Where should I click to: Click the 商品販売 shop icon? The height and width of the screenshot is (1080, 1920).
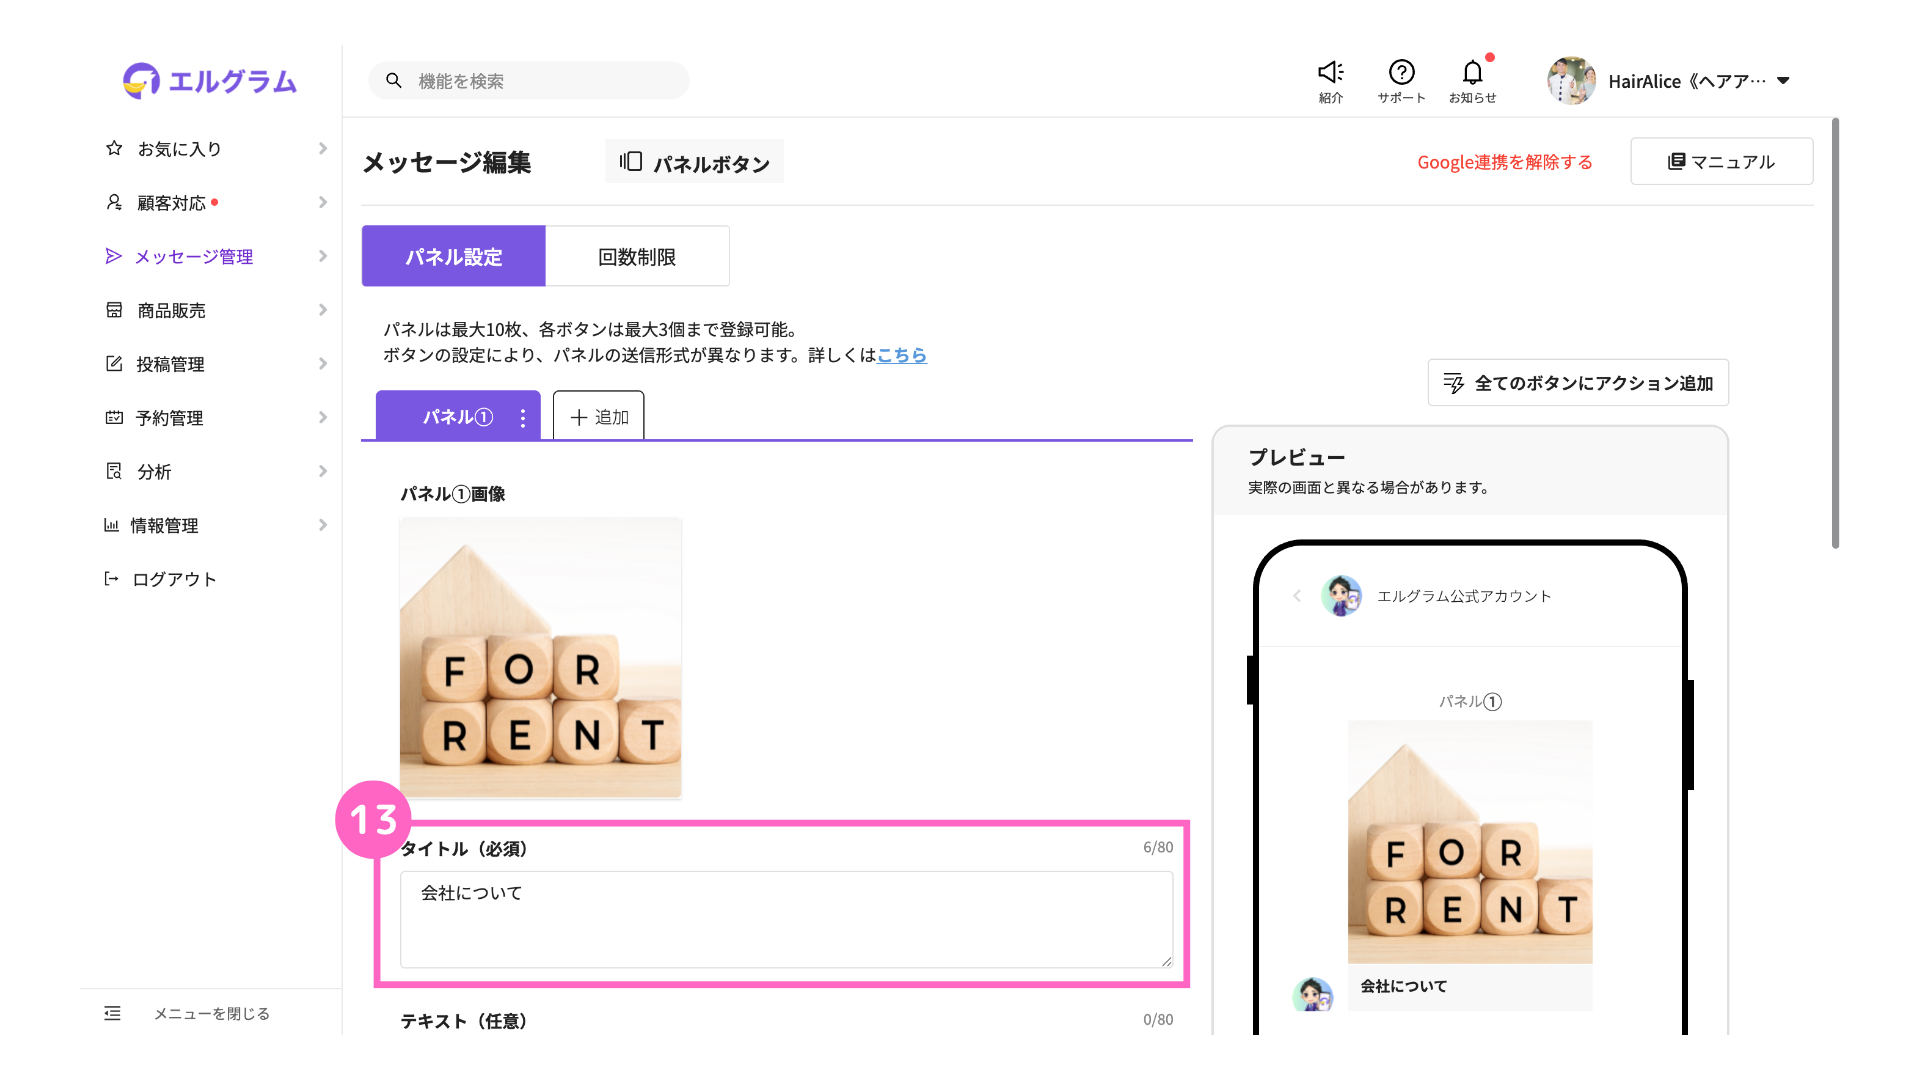[114, 310]
